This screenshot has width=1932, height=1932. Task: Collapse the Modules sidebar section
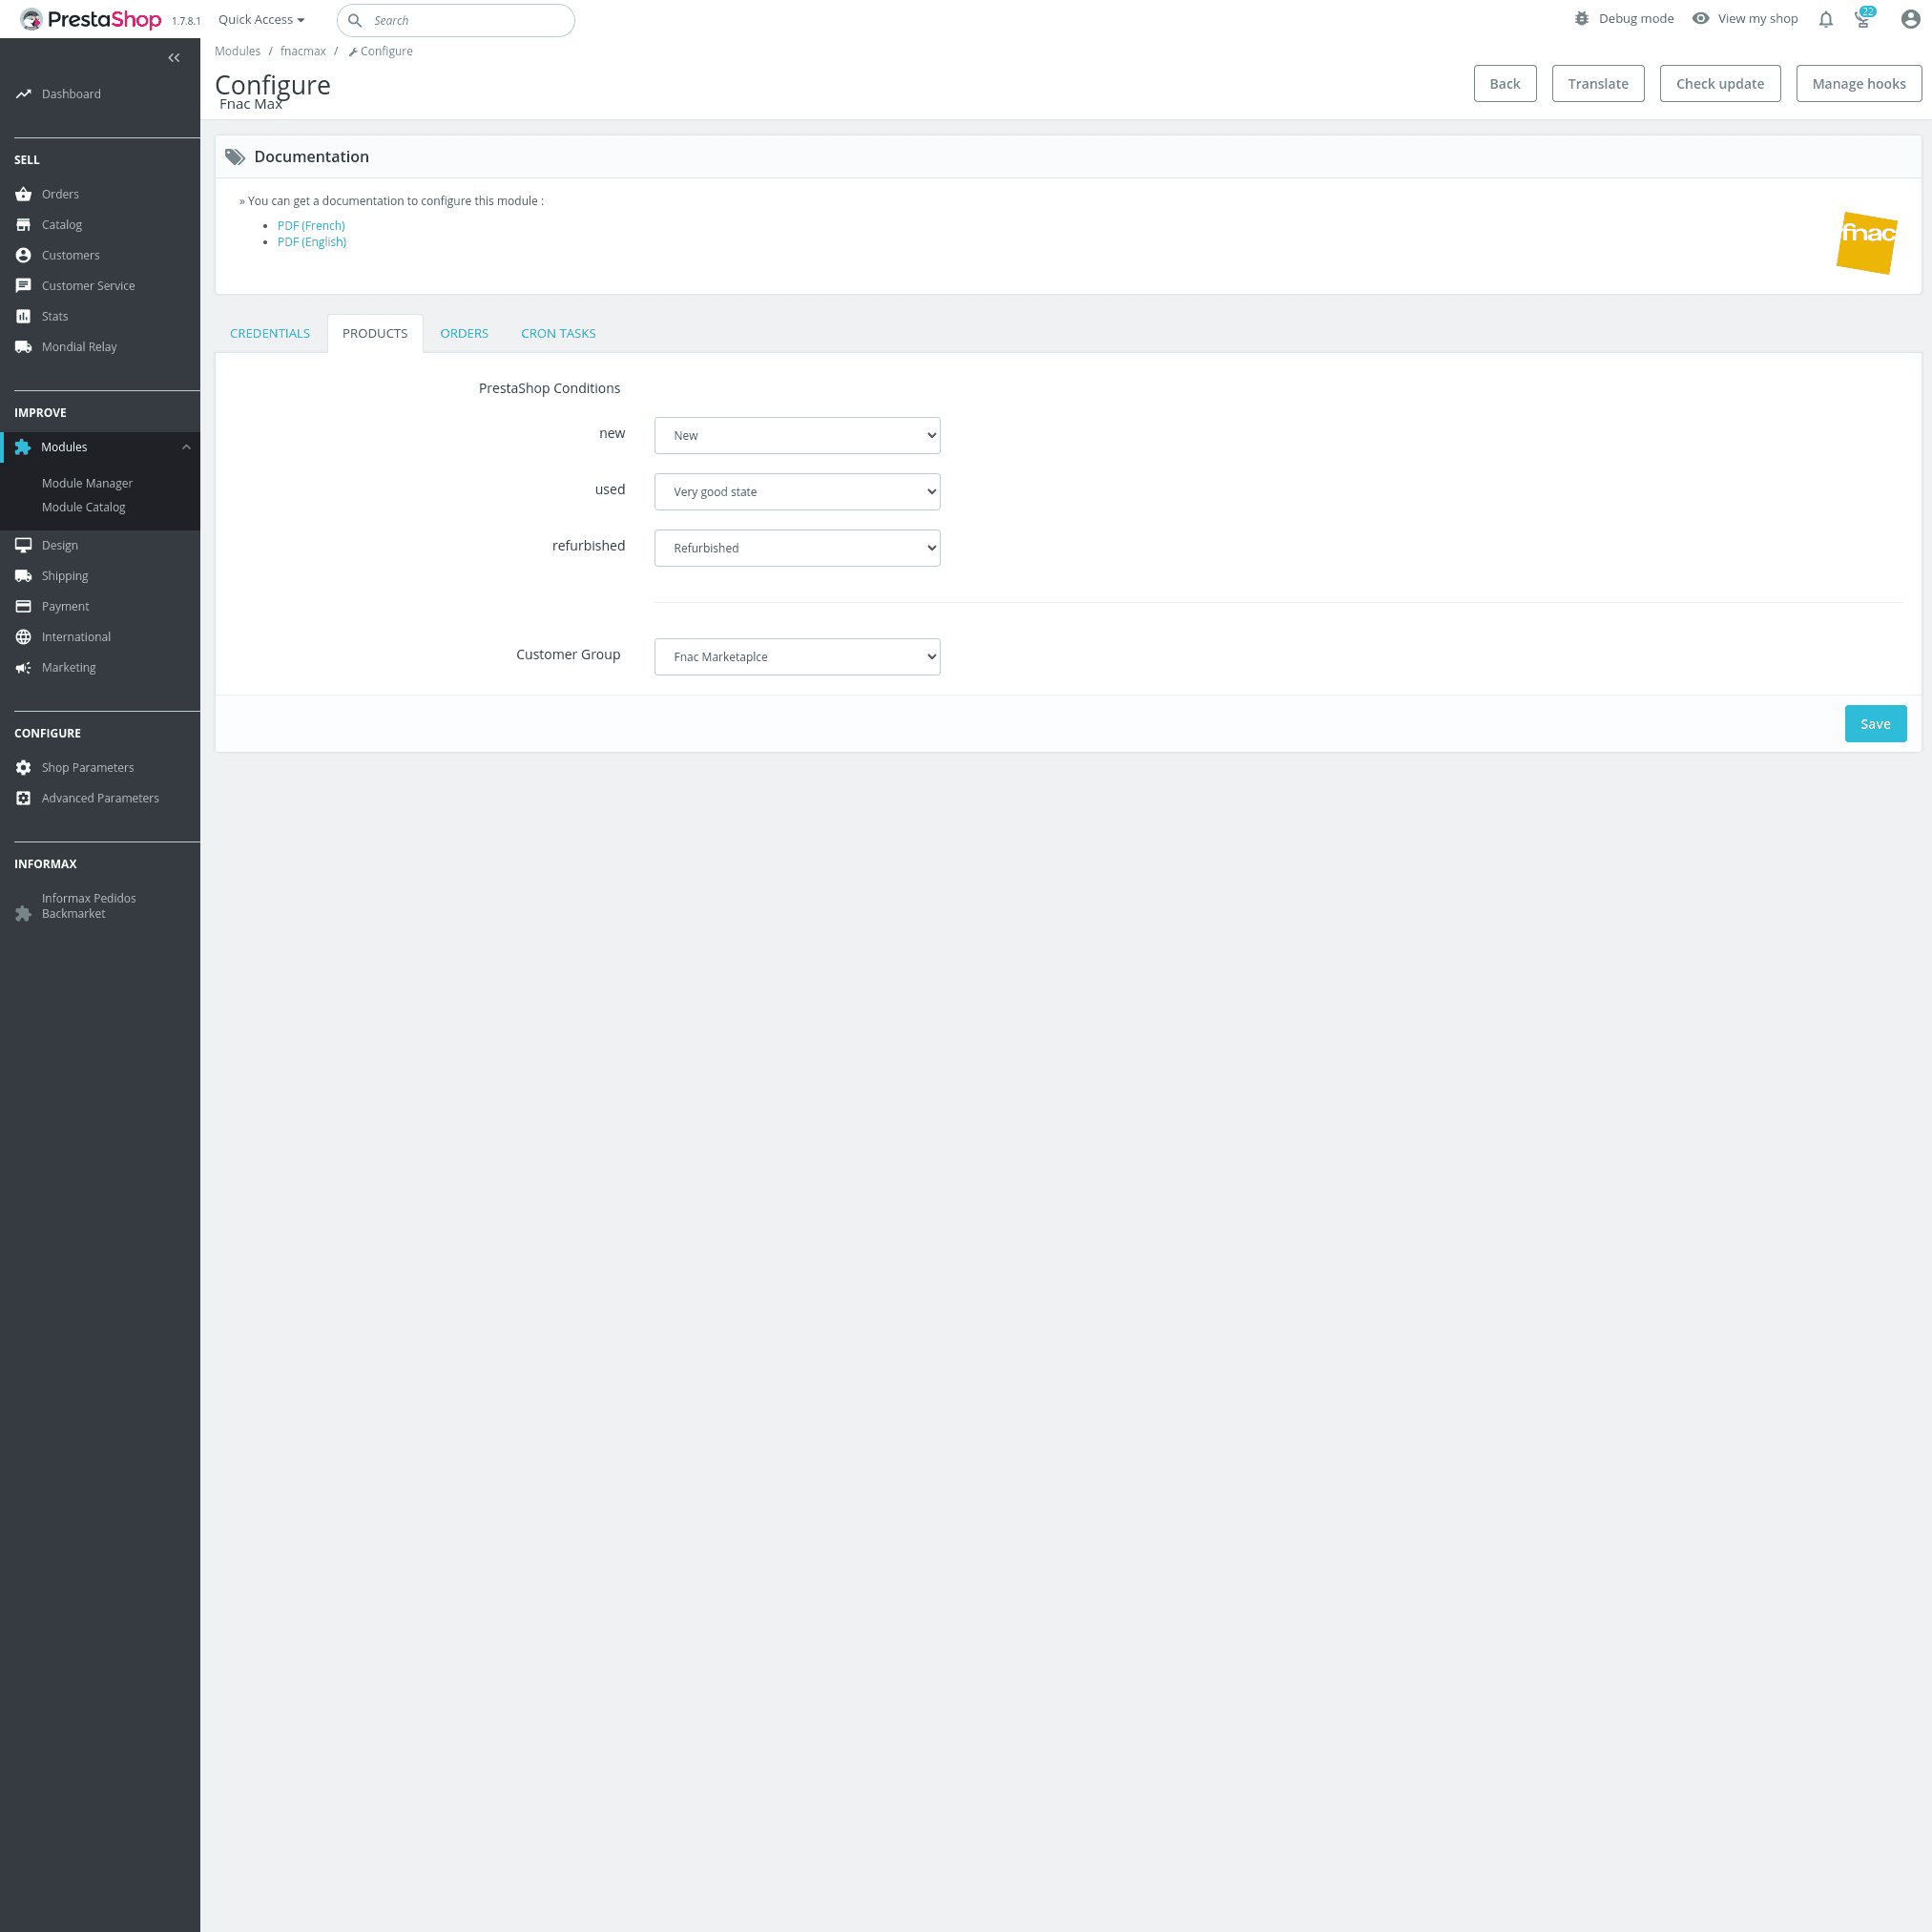click(x=186, y=447)
